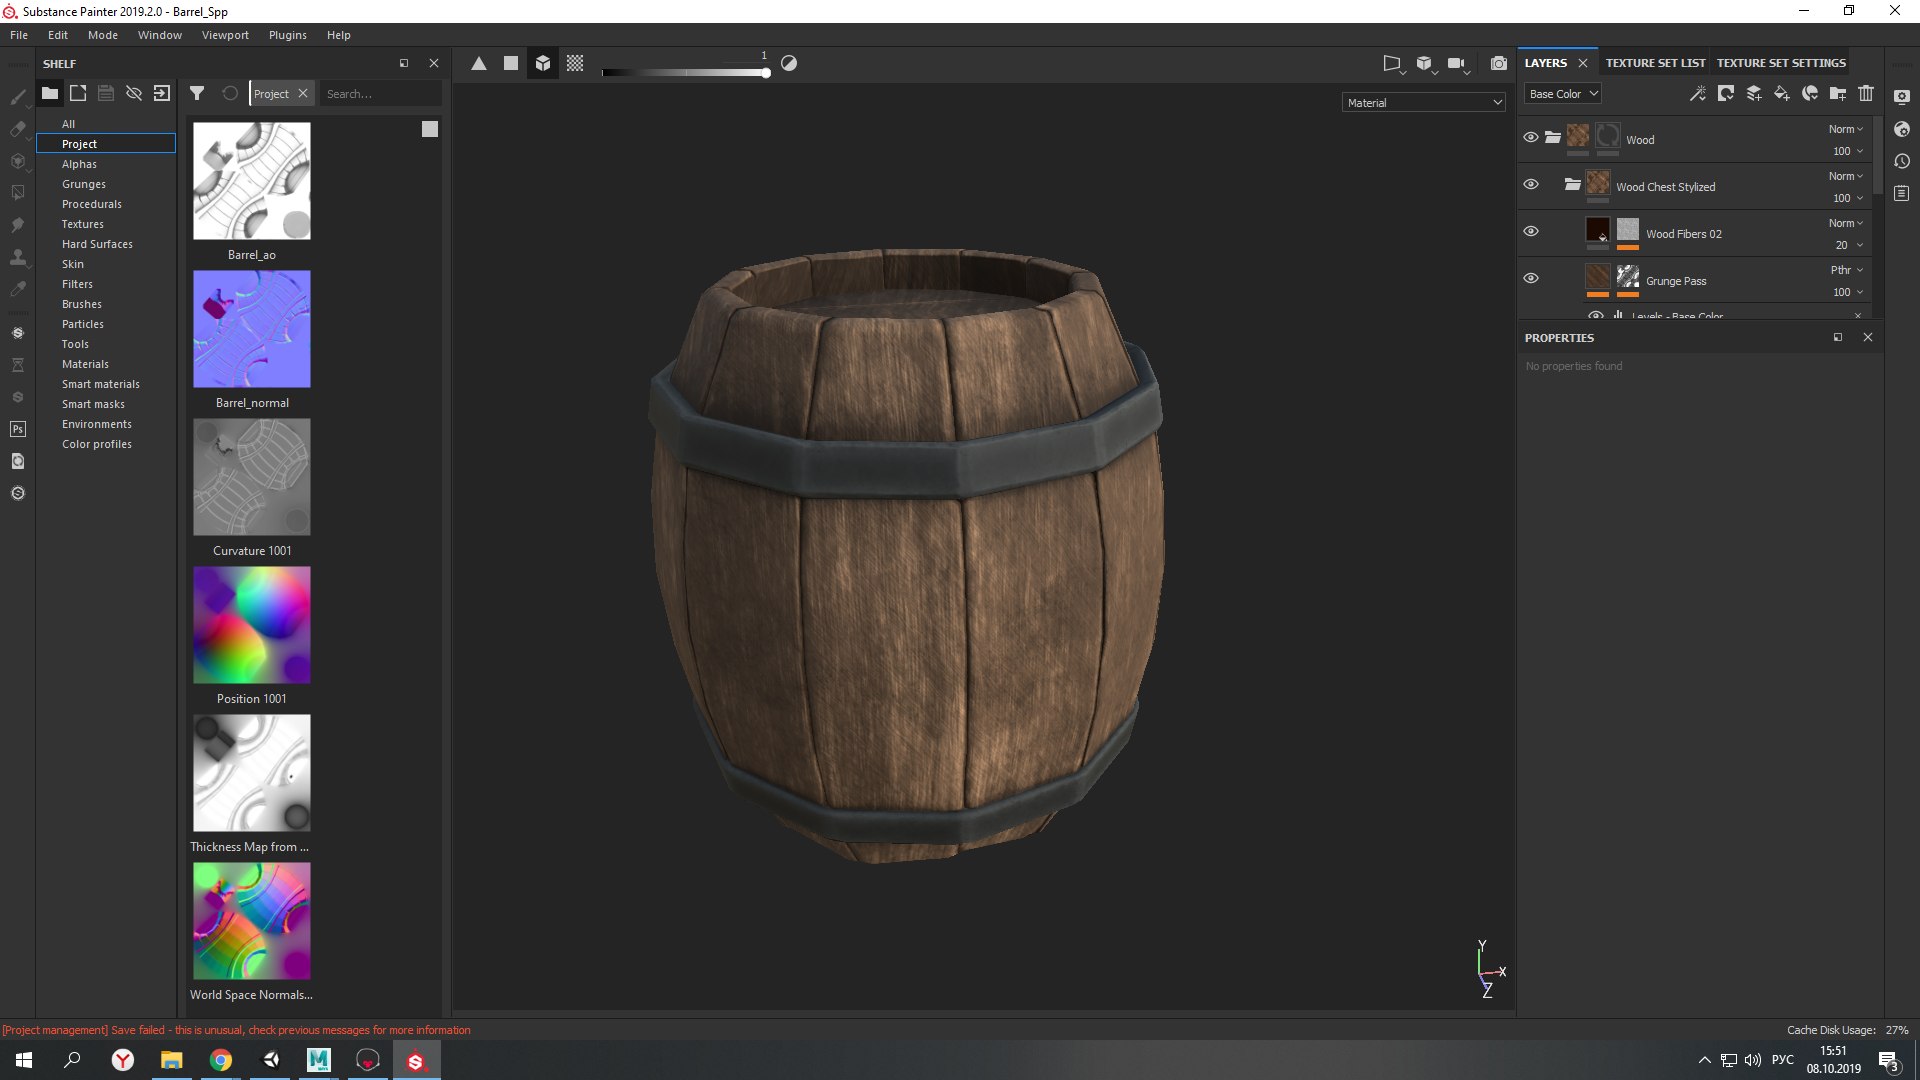Select the Clone stamp tool
Viewport: 1920px width, 1080px height.
click(x=18, y=257)
